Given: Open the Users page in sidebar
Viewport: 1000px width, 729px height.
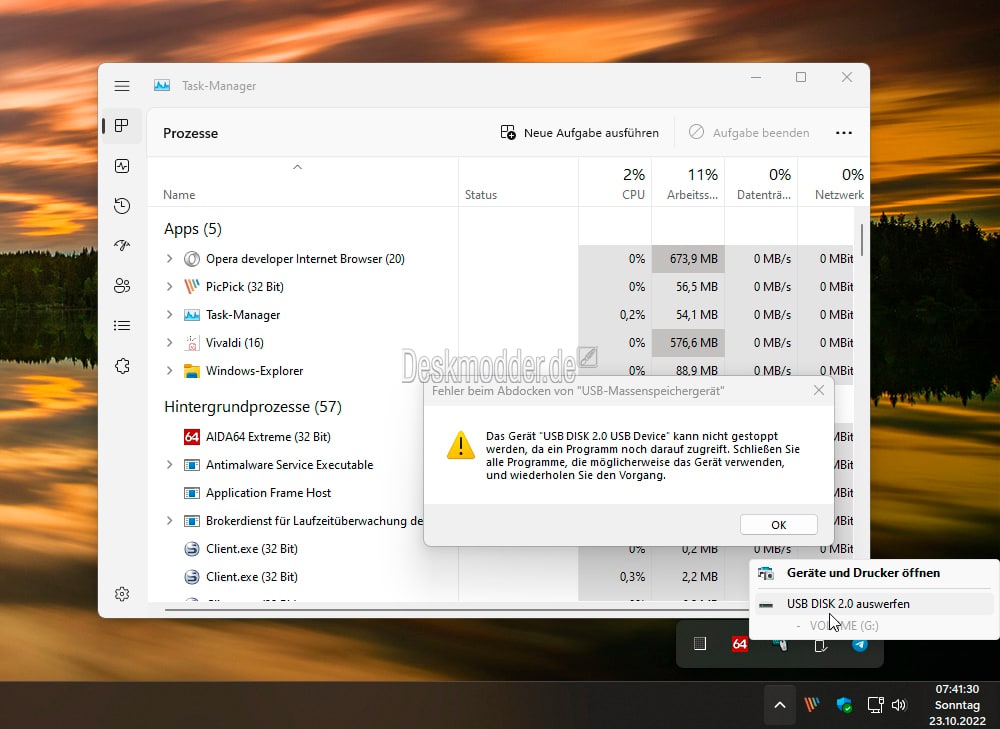Looking at the screenshot, I should 122,285.
